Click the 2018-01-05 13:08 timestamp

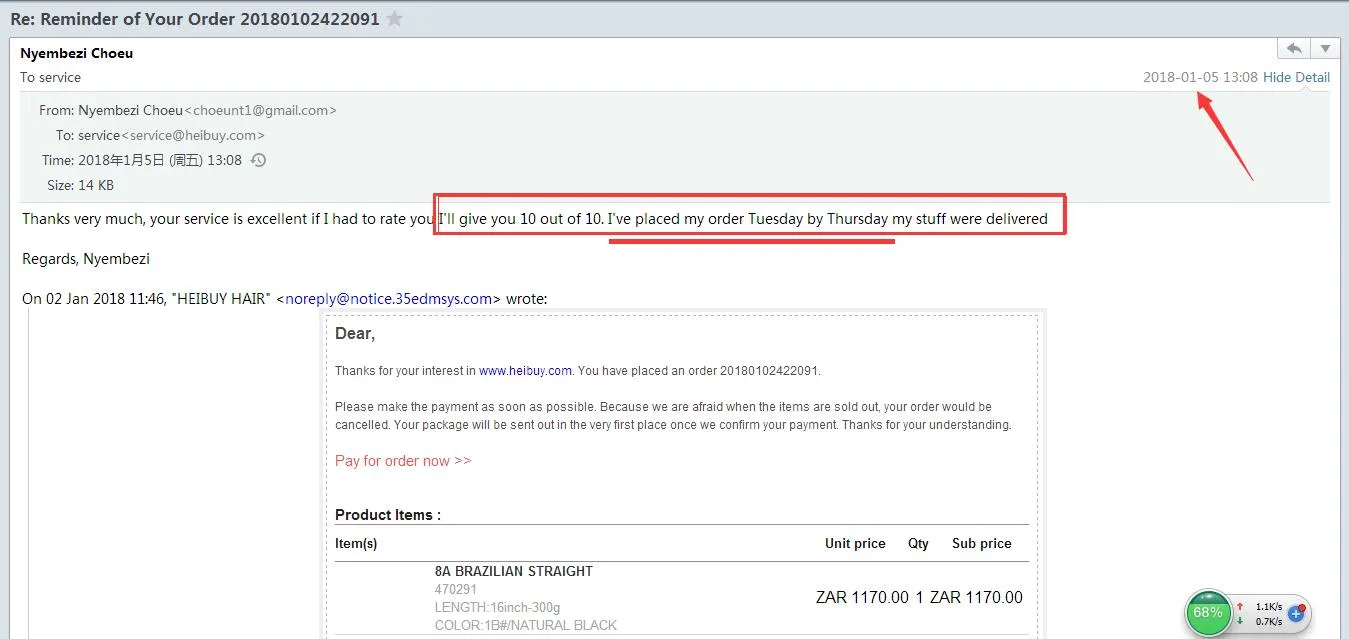pyautogui.click(x=1200, y=77)
